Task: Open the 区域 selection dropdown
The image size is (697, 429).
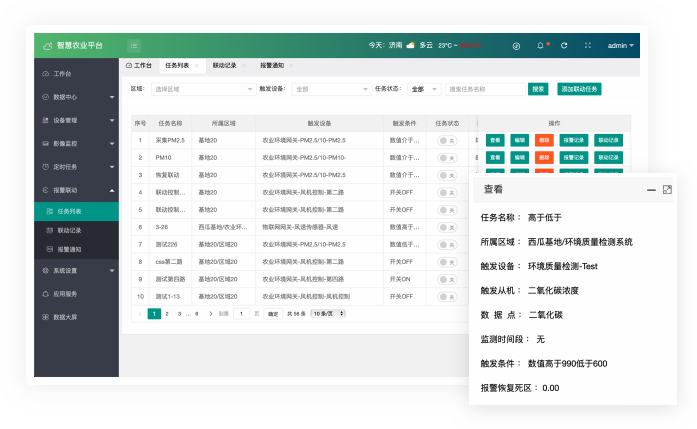Action: pos(204,89)
